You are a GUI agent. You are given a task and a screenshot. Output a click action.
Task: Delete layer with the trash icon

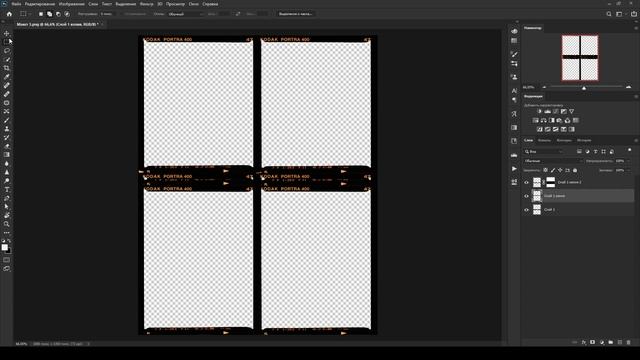(629, 342)
